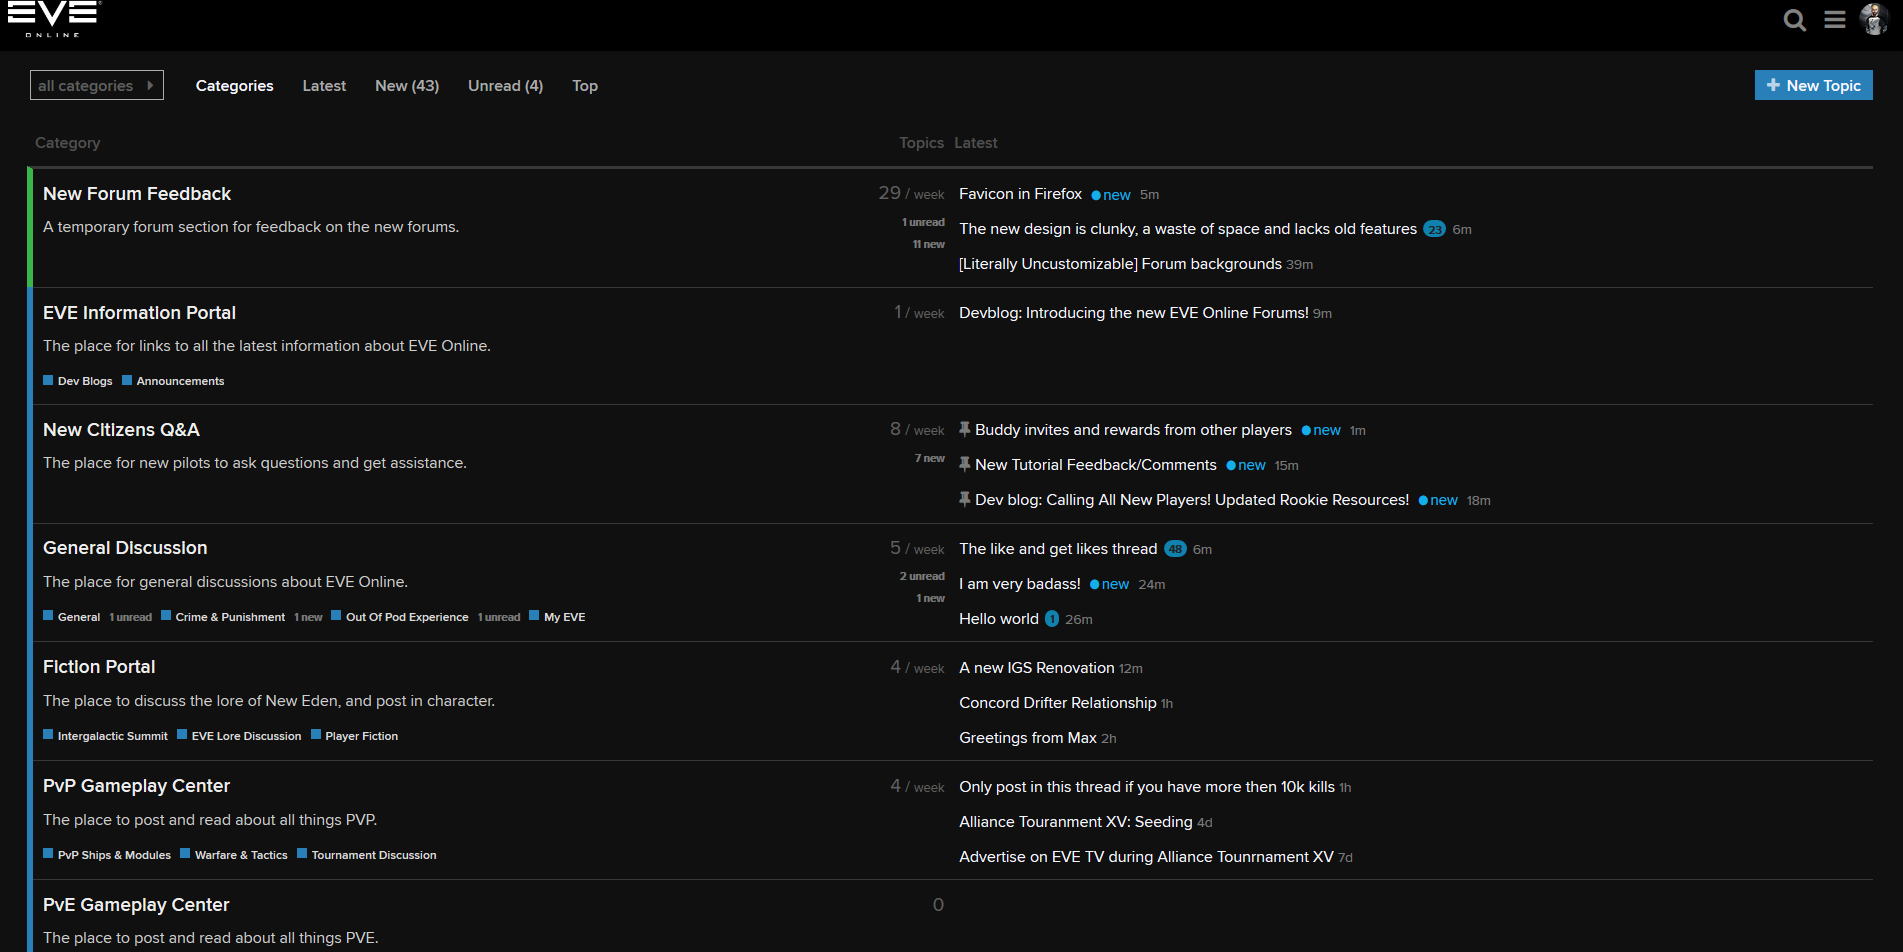The width and height of the screenshot is (1903, 952).
Task: Switch to the Top tab
Action: pyautogui.click(x=585, y=86)
